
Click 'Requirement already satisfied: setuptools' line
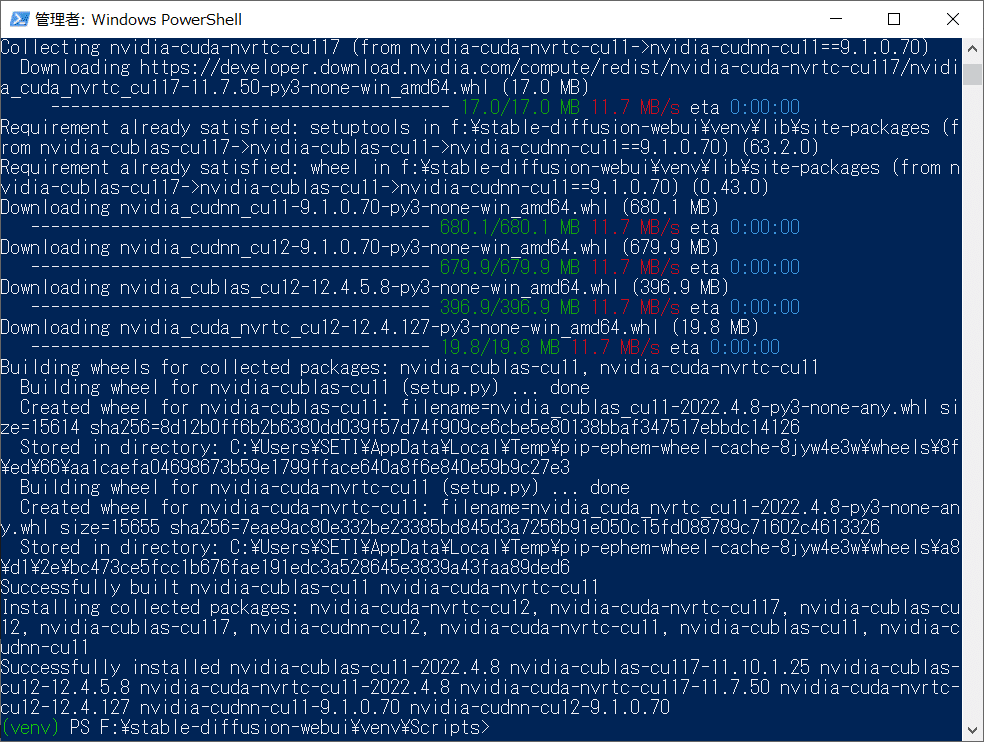click(x=479, y=137)
